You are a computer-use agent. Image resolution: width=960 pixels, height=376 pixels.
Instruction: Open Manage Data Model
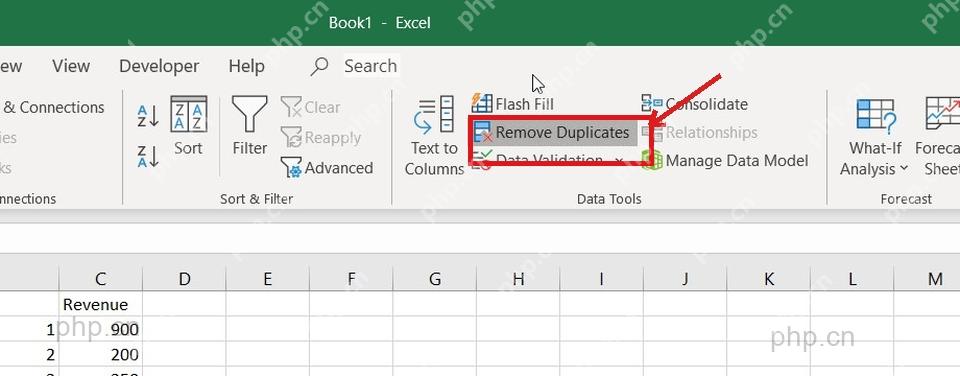click(x=725, y=160)
